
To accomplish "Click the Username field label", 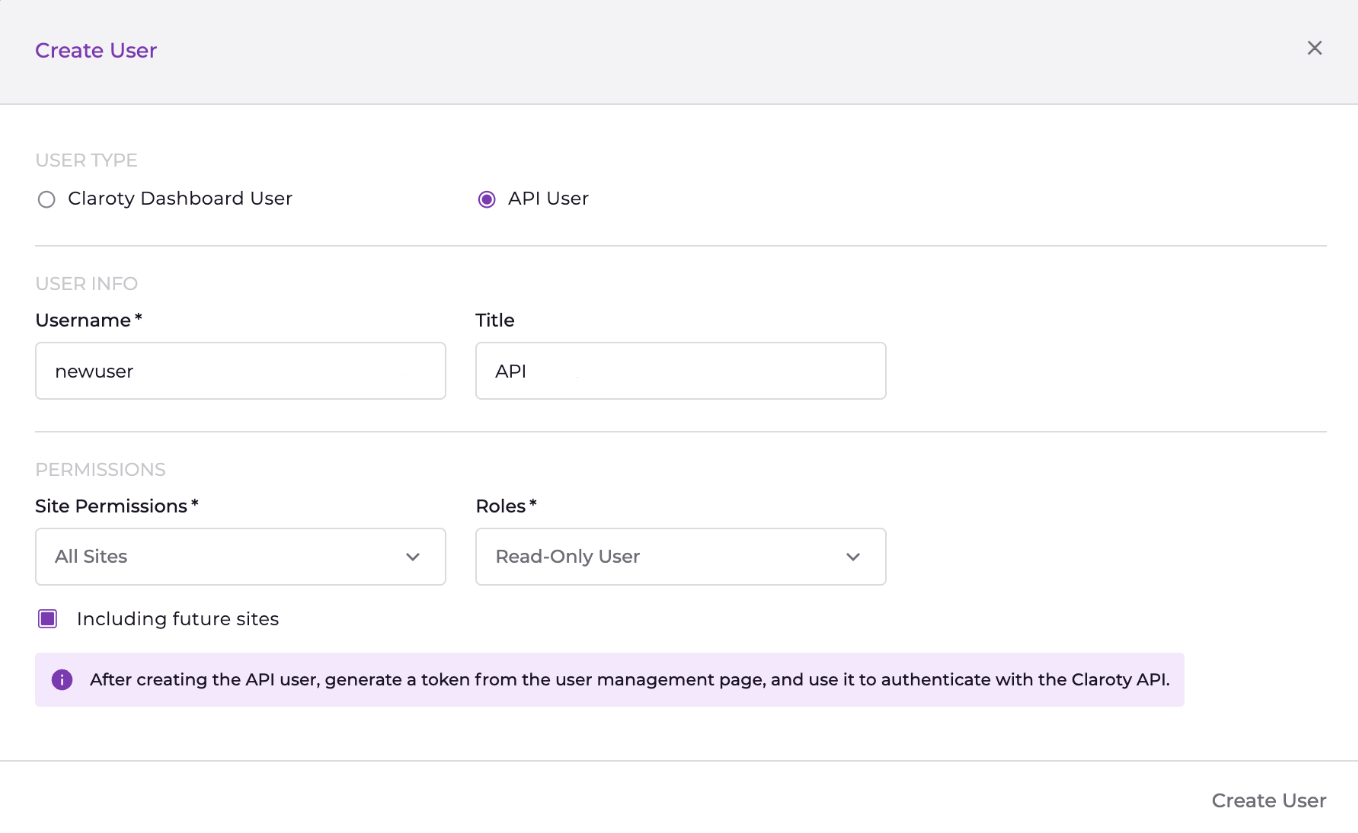I will click(x=84, y=320).
